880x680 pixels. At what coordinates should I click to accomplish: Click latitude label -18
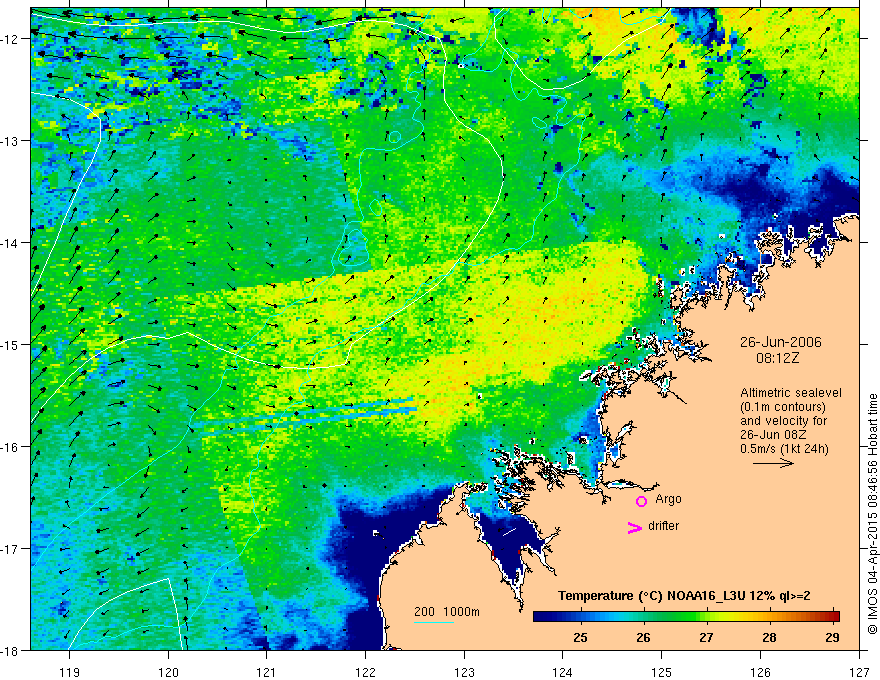pos(11,650)
